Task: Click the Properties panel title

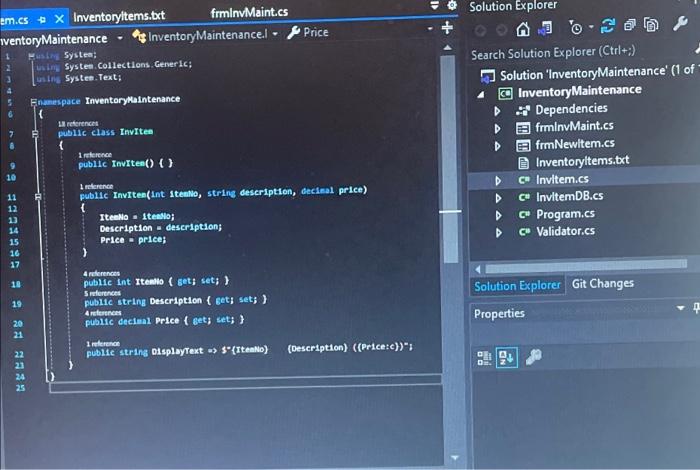Action: (x=499, y=313)
